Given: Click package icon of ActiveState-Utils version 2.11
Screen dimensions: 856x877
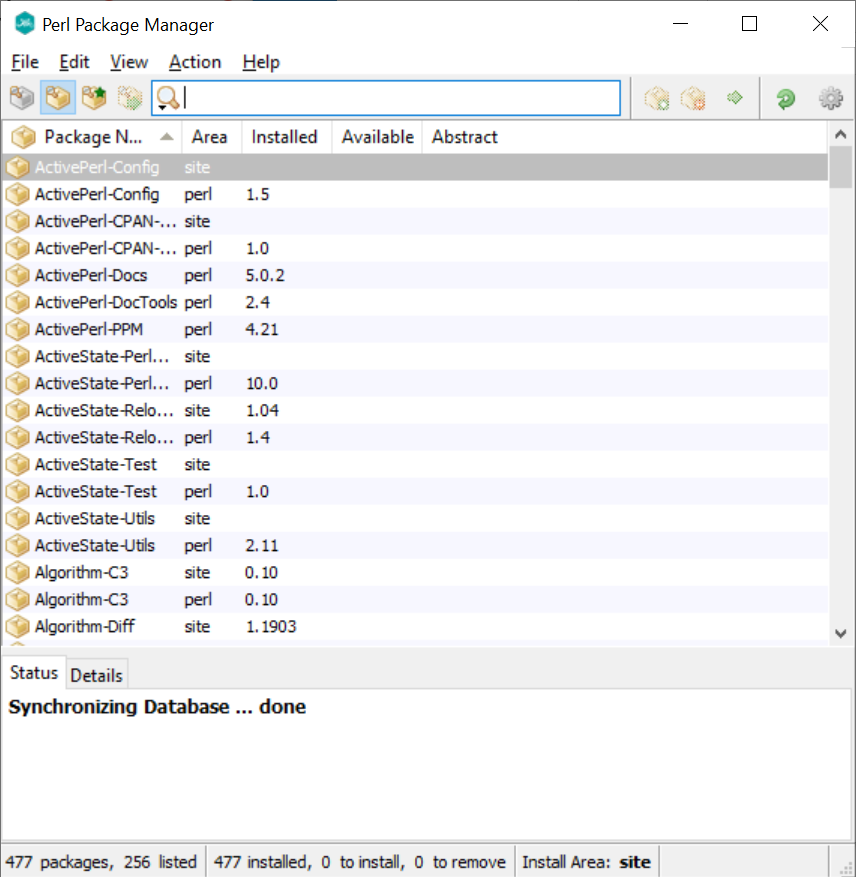Looking at the screenshot, I should click(x=17, y=545).
